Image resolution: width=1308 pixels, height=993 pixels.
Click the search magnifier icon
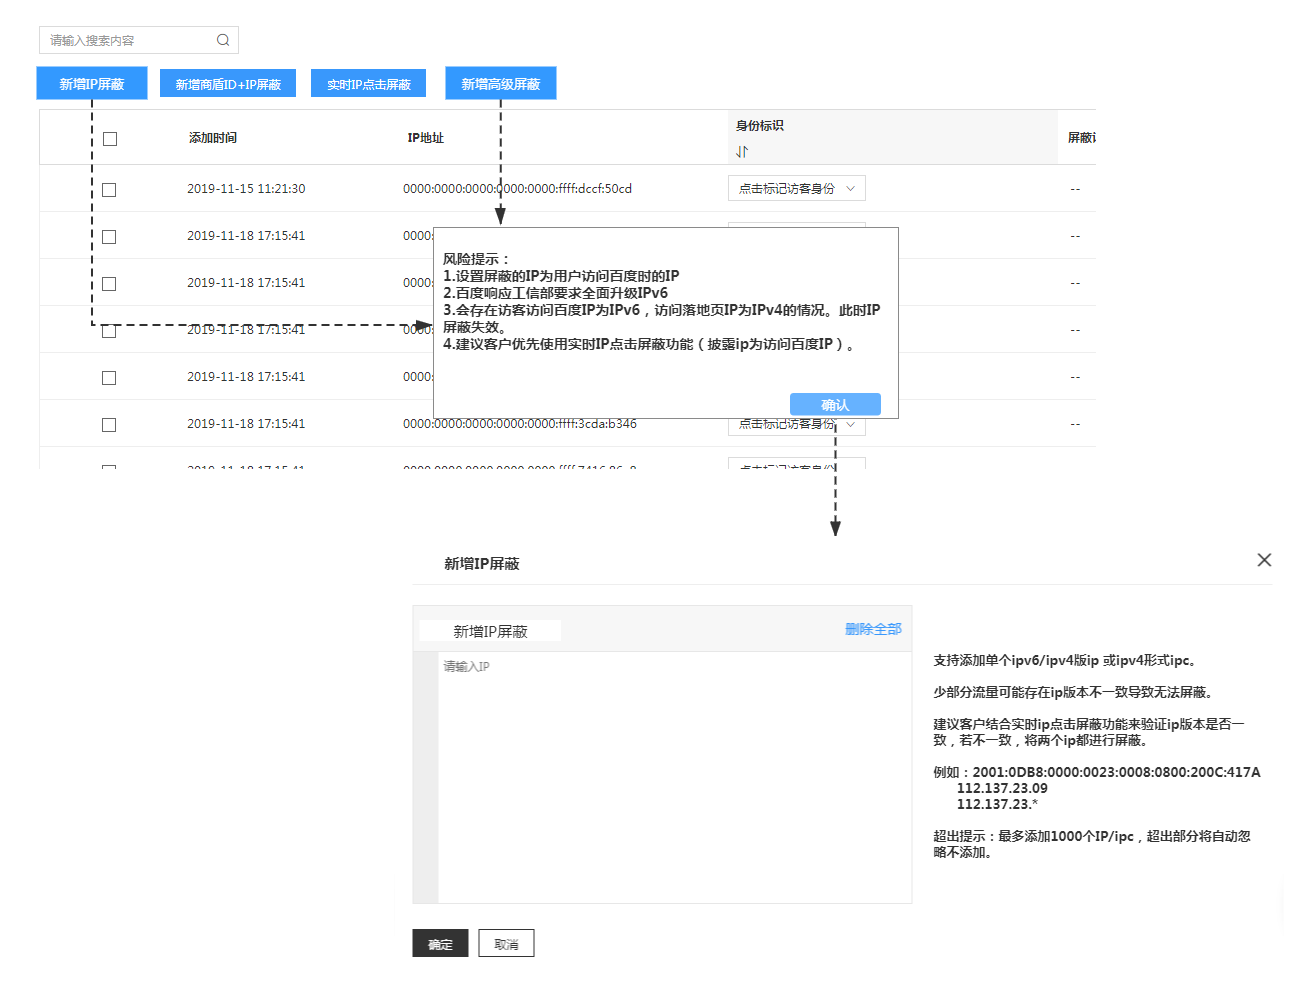tap(222, 39)
